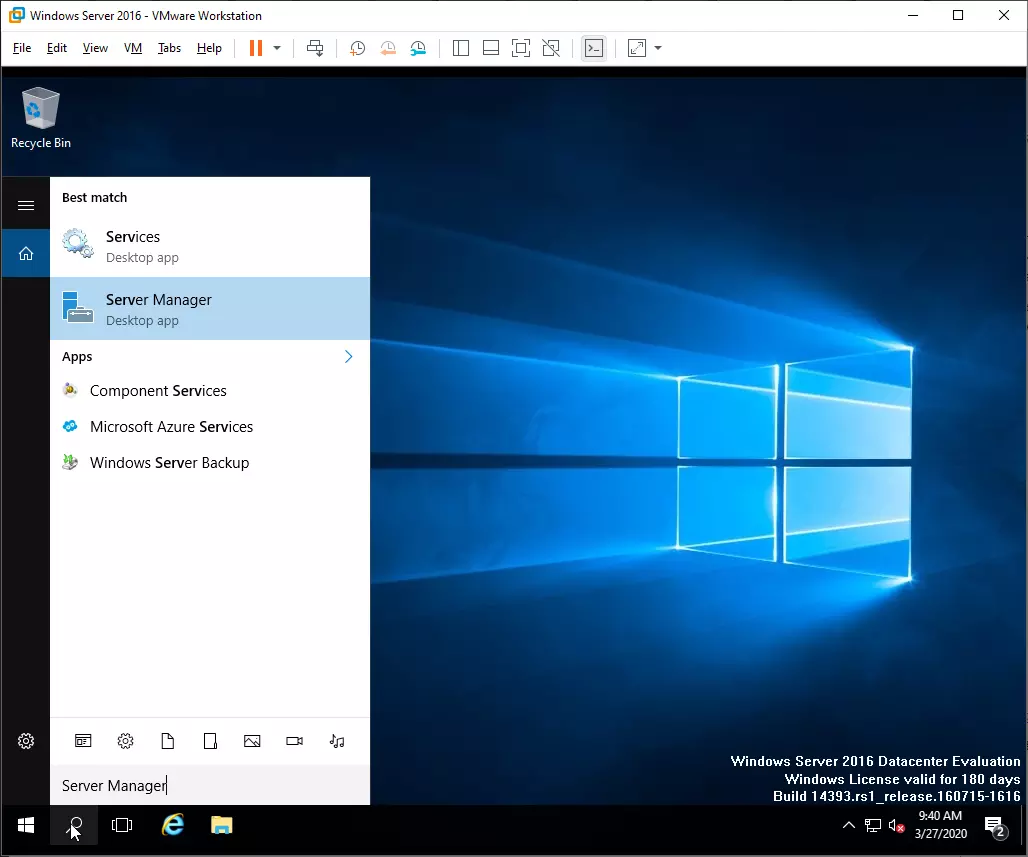Open the Windows Start button
The width and height of the screenshot is (1028, 857).
26,826
